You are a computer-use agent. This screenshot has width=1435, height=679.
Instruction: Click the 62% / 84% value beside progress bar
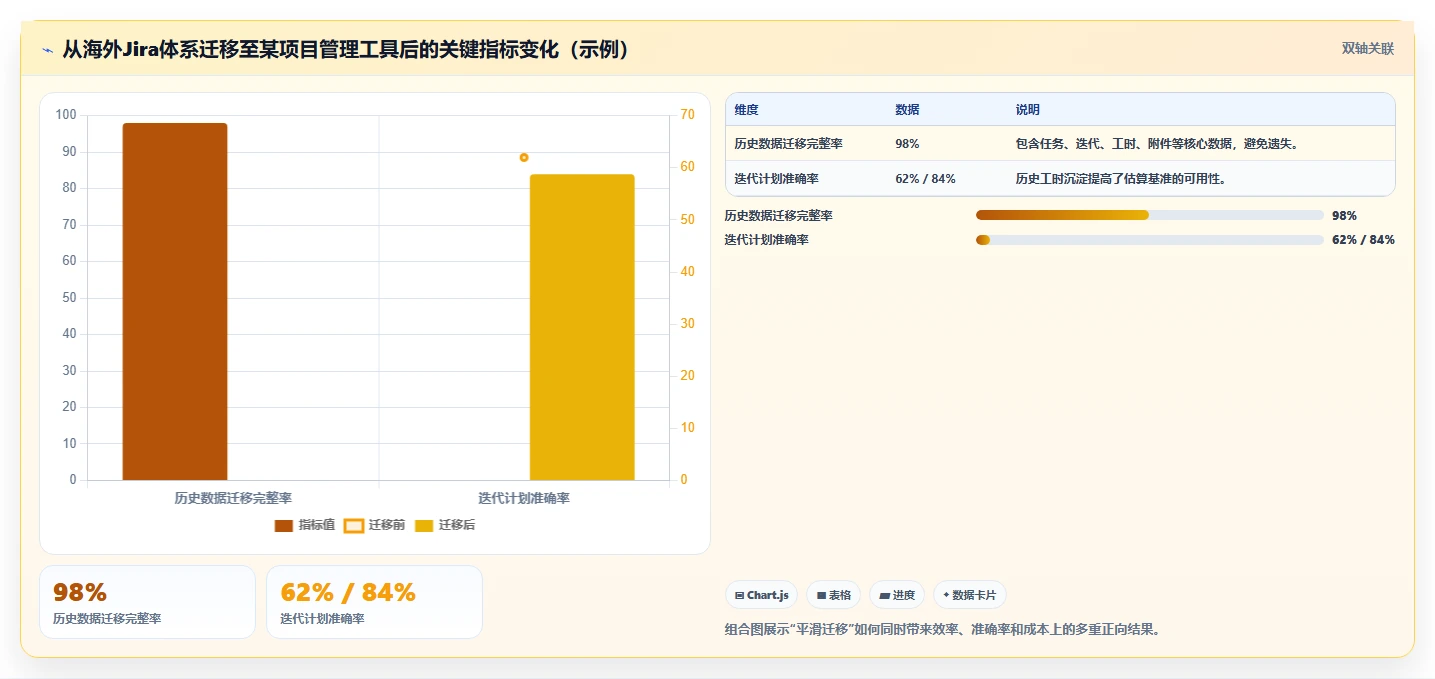pyautogui.click(x=1363, y=240)
